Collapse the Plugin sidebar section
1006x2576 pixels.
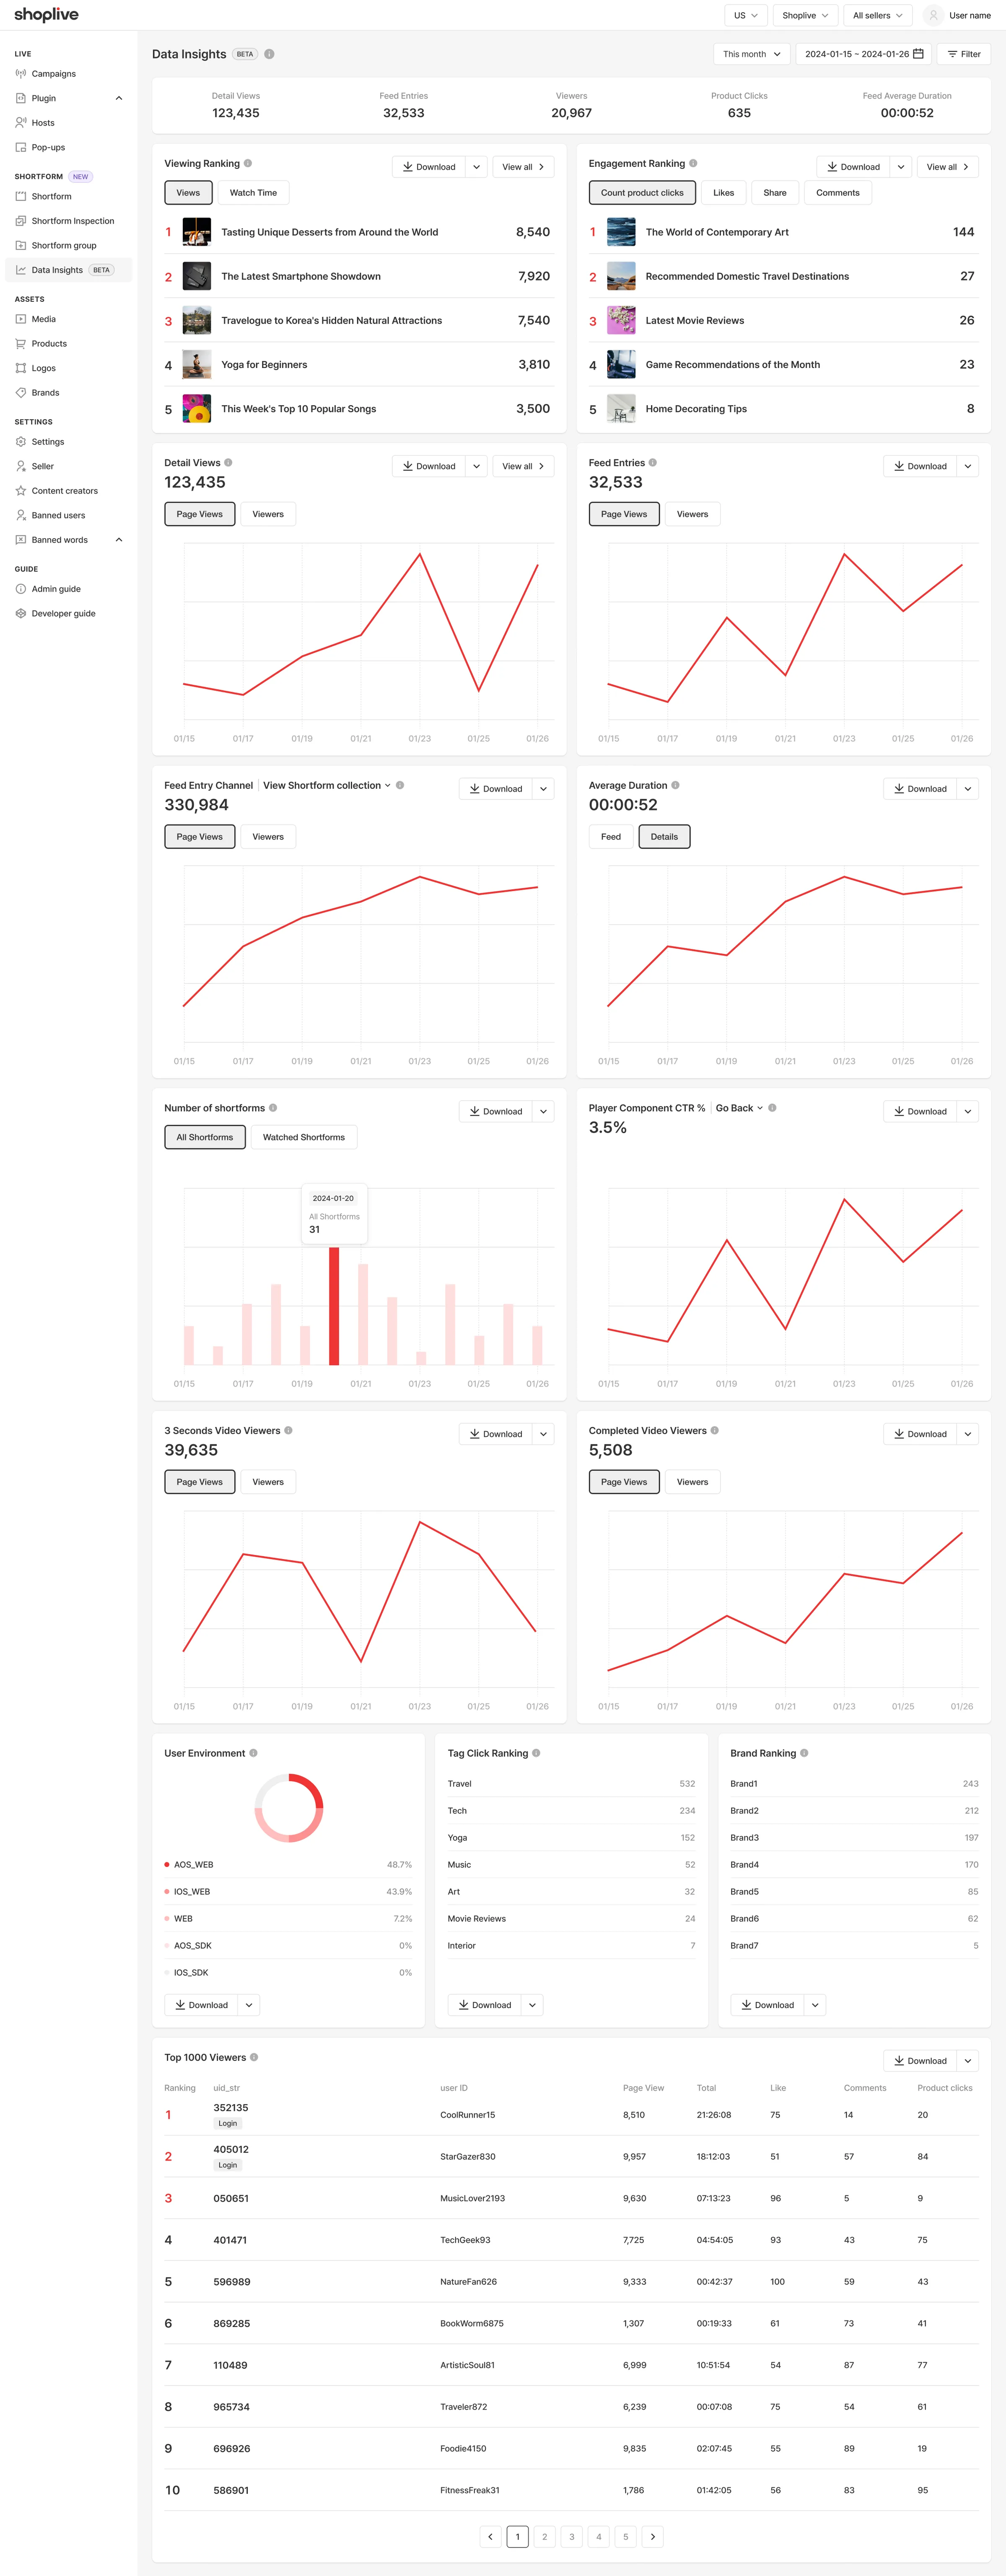pos(119,98)
